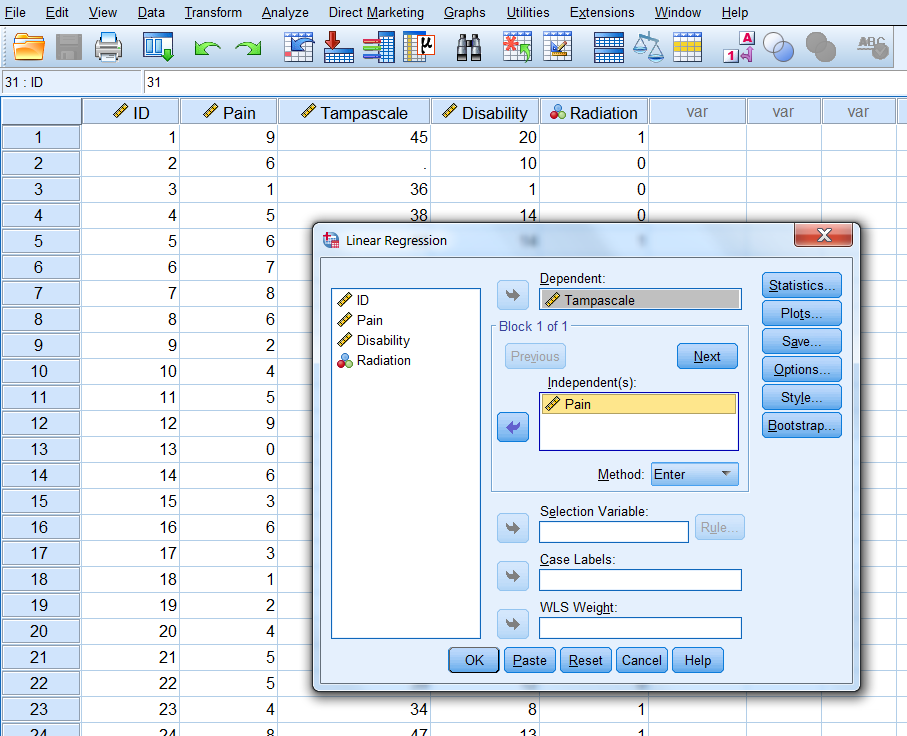Click the Print toolbar icon

click(108, 47)
